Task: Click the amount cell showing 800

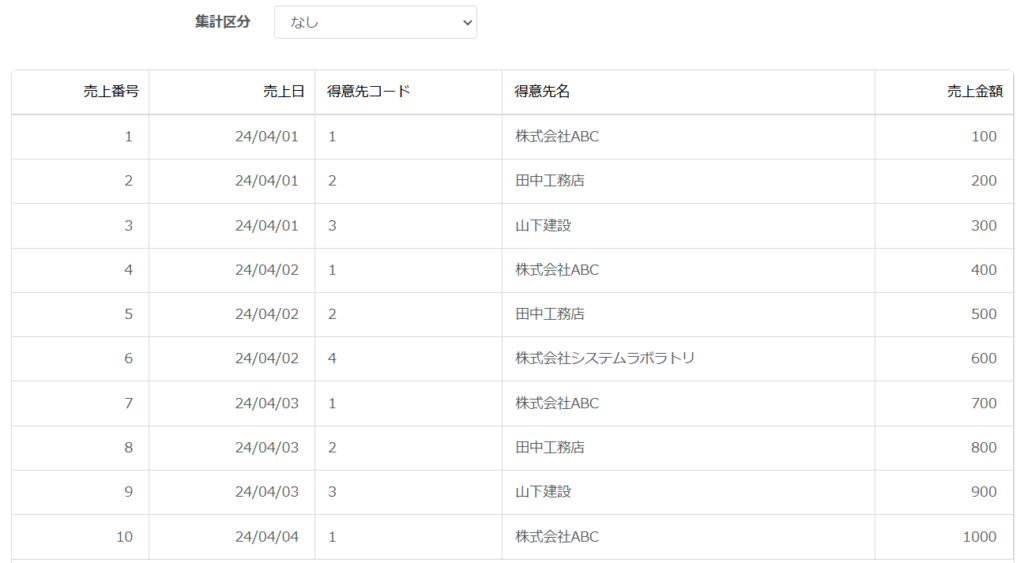Action: [x=944, y=447]
